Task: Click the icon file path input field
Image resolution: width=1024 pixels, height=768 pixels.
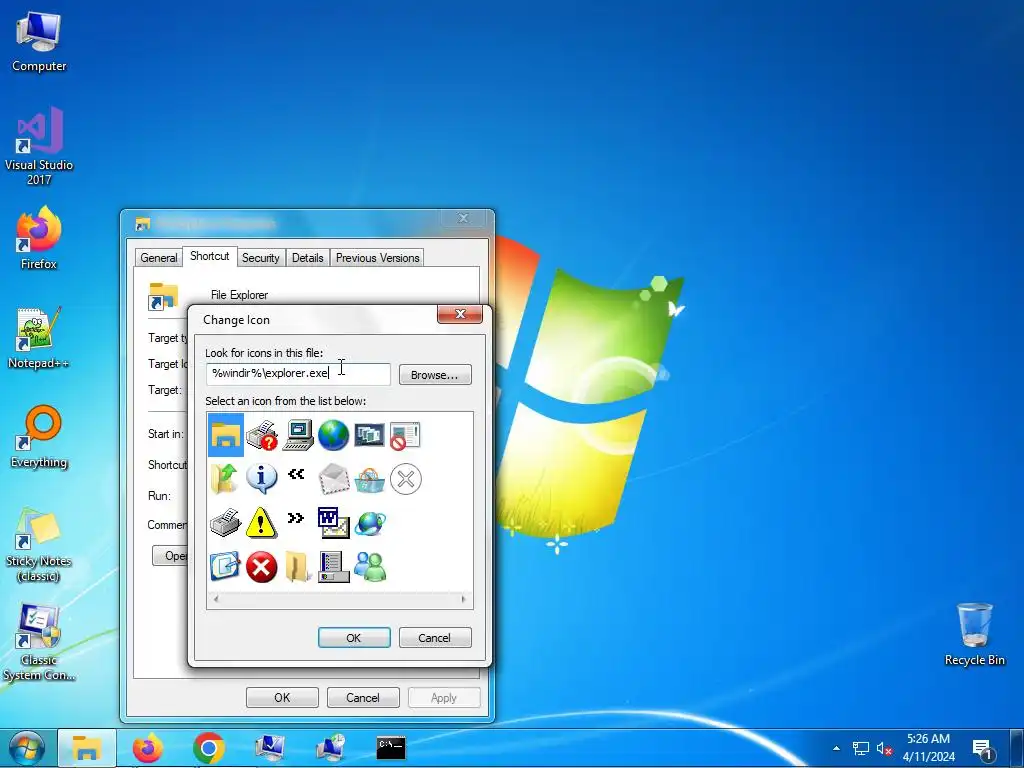Action: (x=298, y=374)
